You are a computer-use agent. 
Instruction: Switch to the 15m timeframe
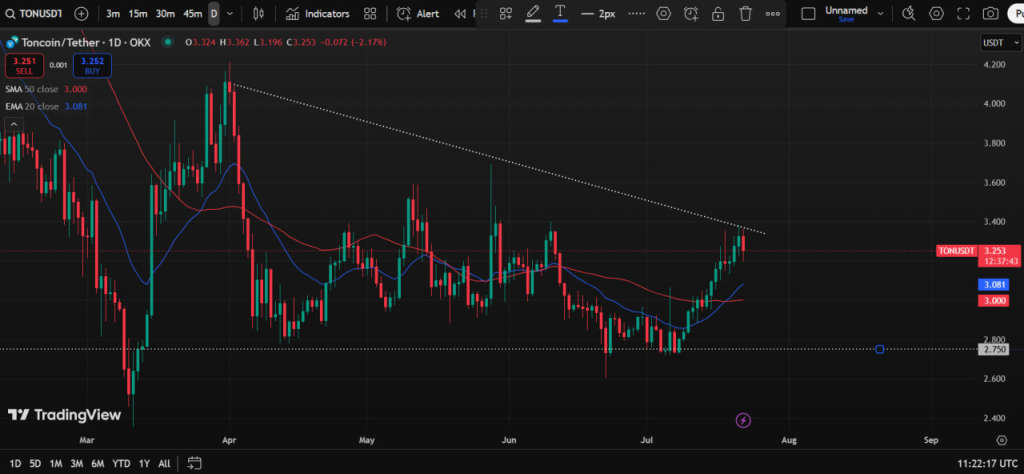tap(137, 13)
